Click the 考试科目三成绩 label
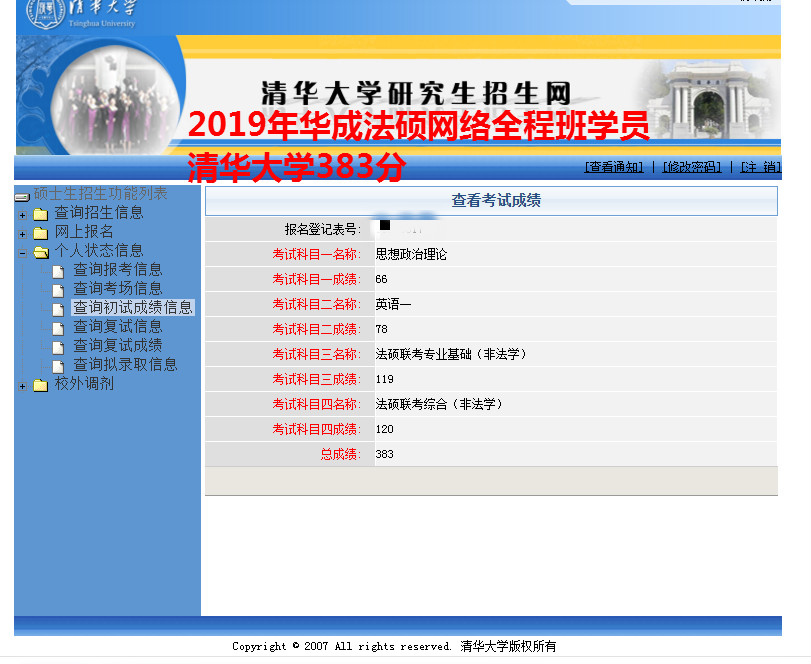 (317, 380)
